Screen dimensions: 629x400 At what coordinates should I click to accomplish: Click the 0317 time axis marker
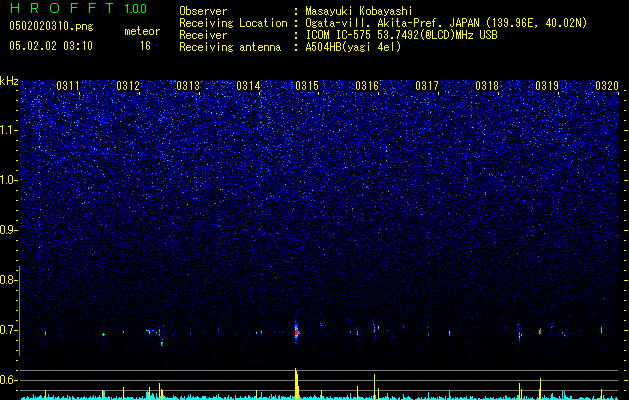427,86
